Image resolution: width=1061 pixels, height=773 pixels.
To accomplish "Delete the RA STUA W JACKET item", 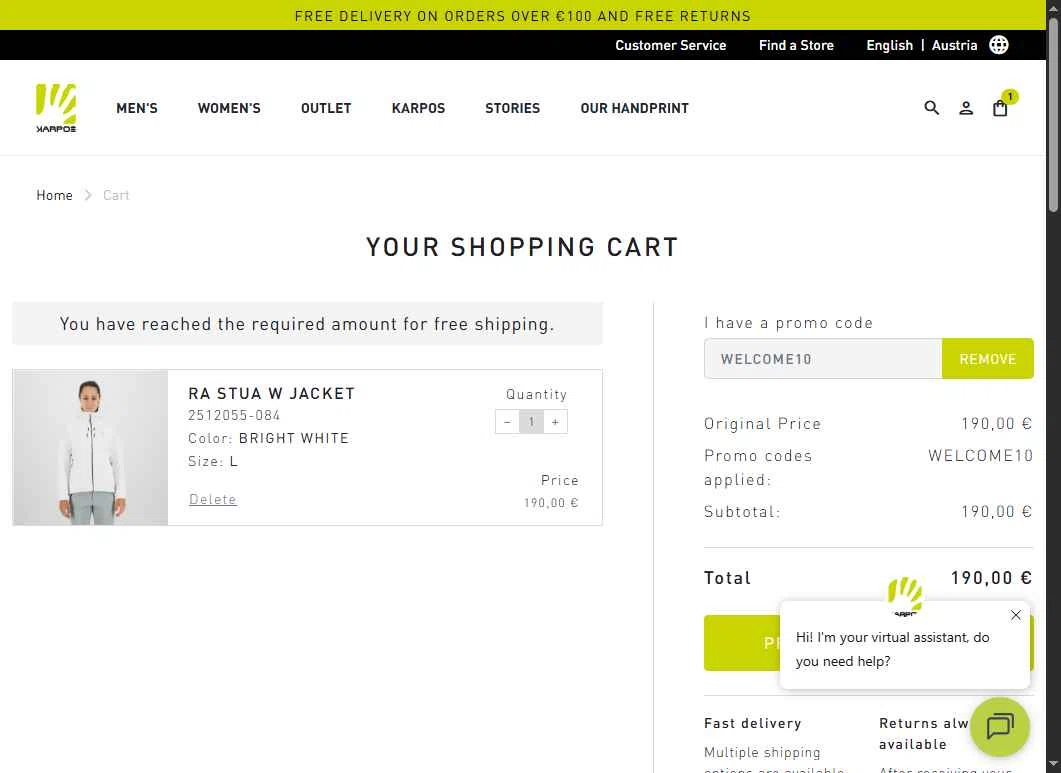I will pyautogui.click(x=212, y=499).
